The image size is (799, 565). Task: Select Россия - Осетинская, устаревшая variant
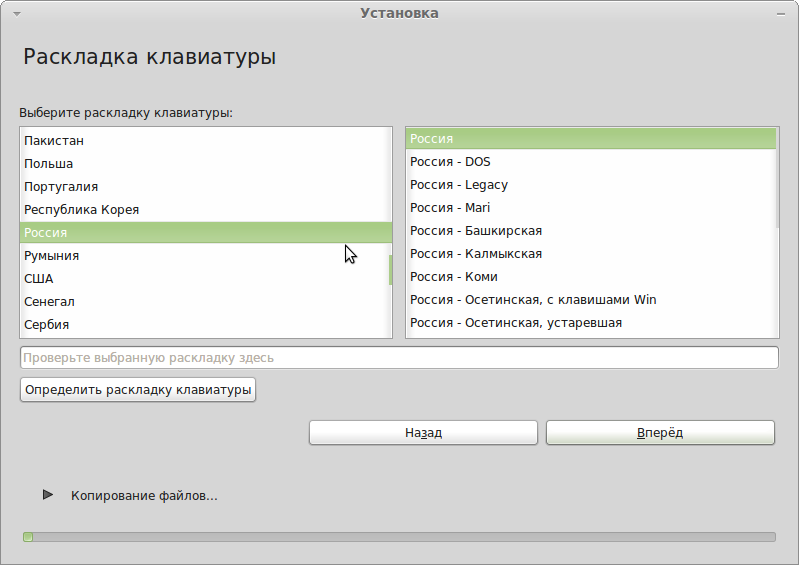(x=591, y=322)
